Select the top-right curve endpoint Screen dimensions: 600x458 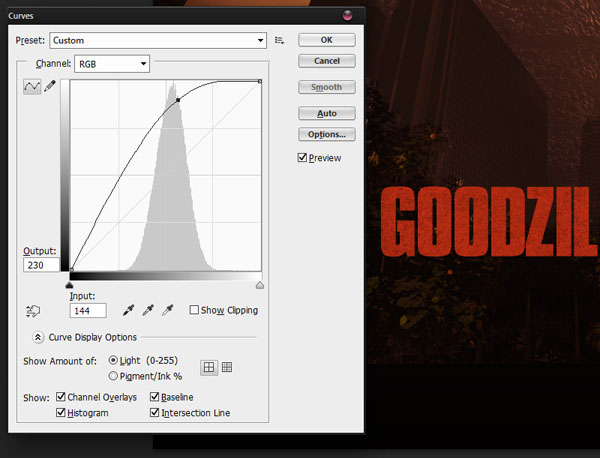(x=260, y=81)
